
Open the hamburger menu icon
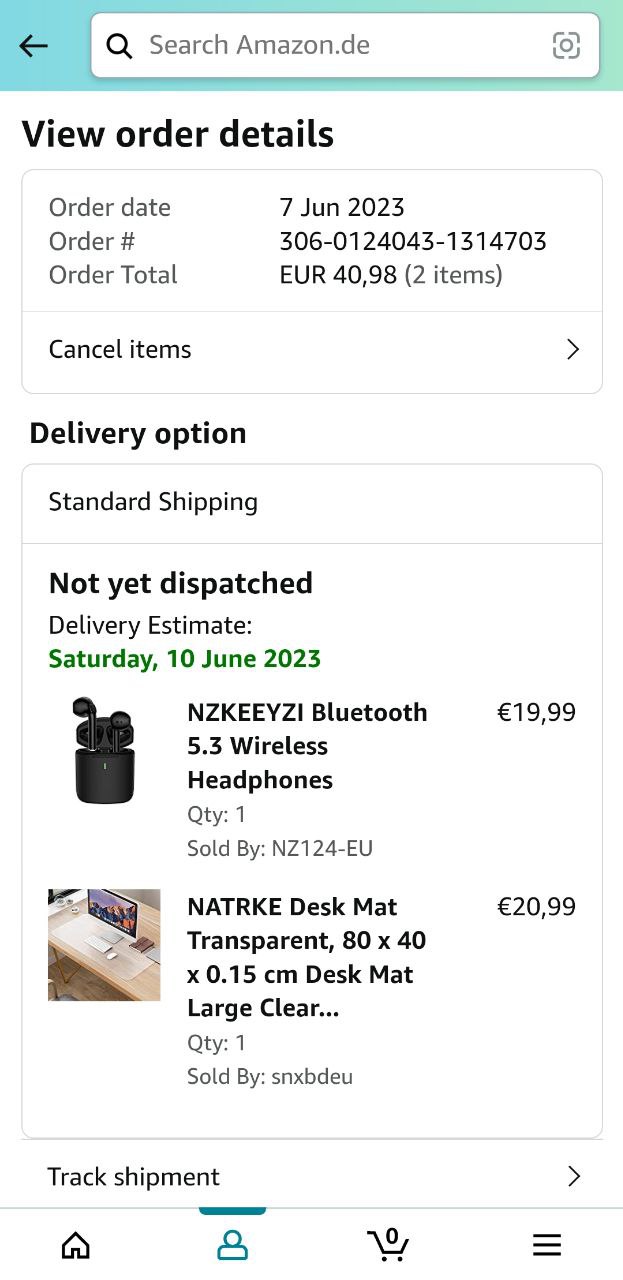pyautogui.click(x=546, y=1244)
